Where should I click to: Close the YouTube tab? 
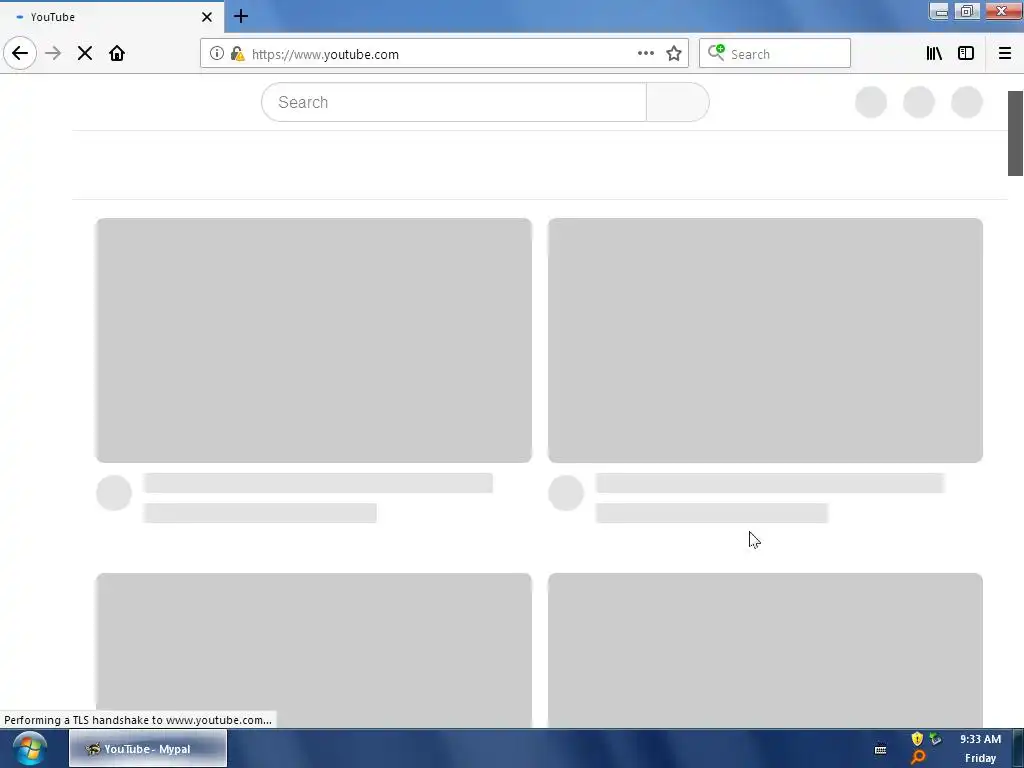(207, 17)
